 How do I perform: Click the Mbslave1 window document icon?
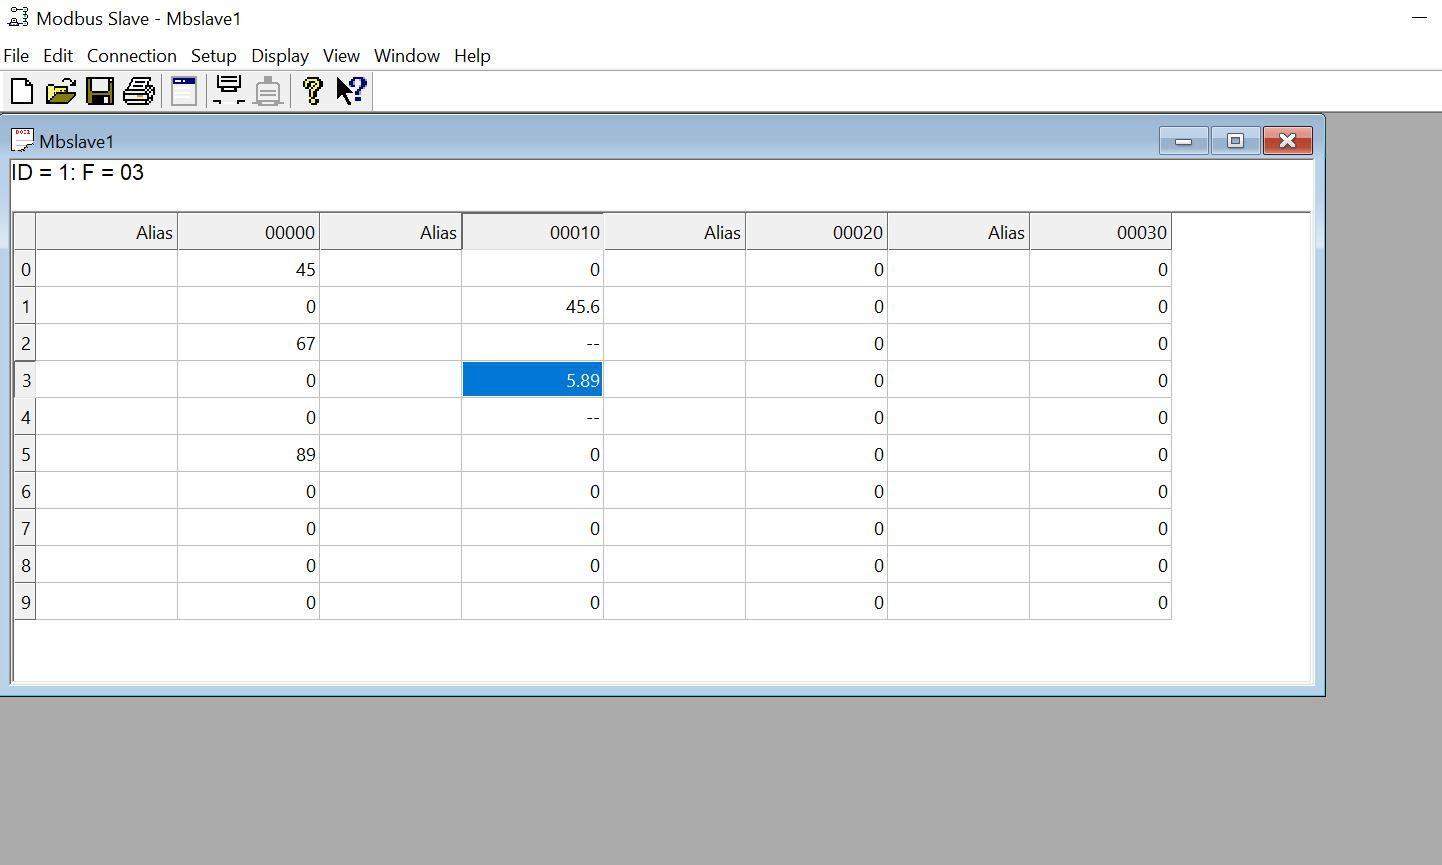[22, 140]
